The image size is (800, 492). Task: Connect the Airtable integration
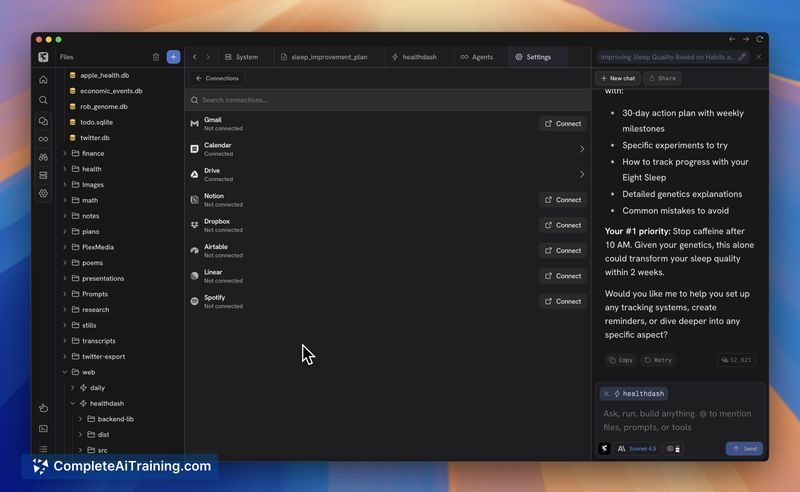click(563, 251)
